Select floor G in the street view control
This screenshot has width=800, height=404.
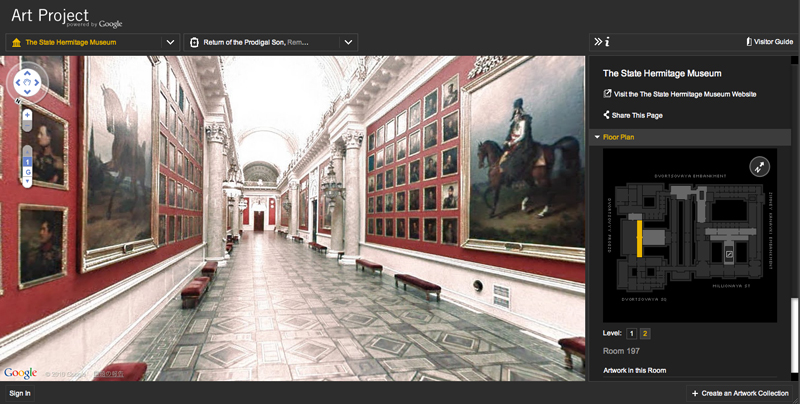click(x=27, y=172)
